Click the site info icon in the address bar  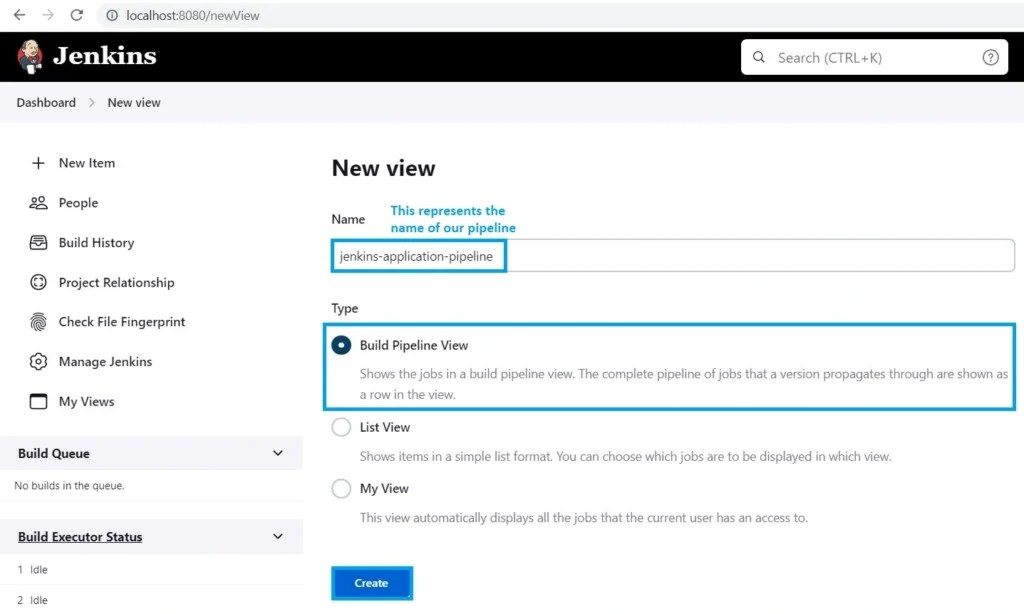click(112, 15)
